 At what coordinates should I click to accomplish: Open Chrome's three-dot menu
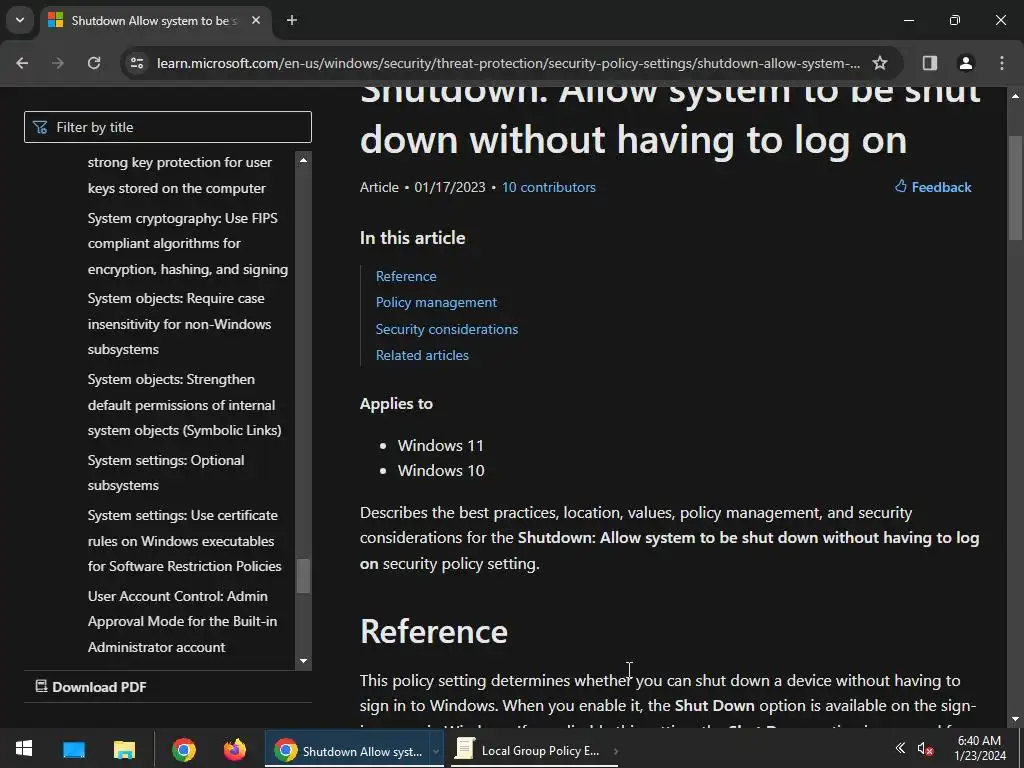(x=1002, y=63)
